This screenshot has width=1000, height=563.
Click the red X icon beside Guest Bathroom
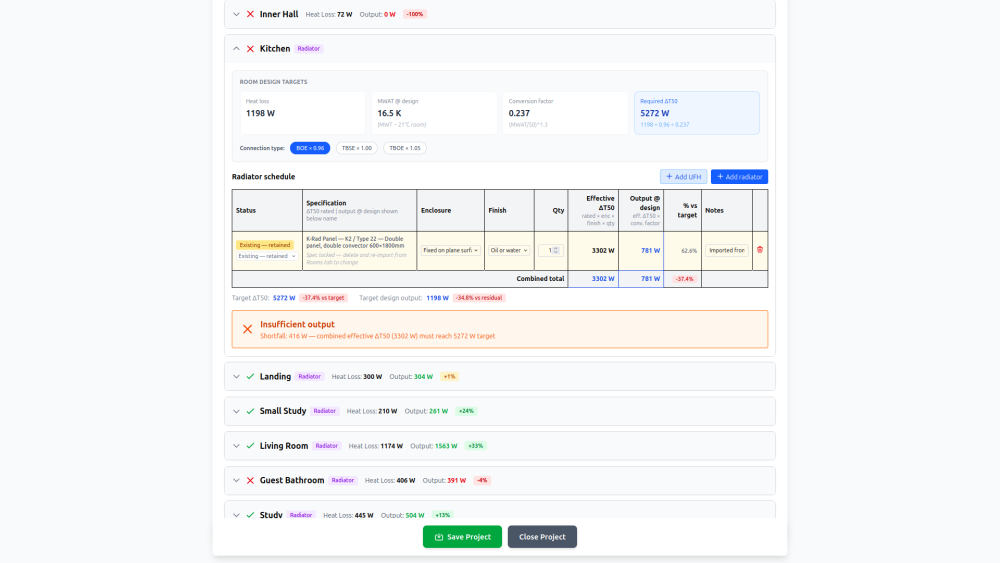(250, 480)
